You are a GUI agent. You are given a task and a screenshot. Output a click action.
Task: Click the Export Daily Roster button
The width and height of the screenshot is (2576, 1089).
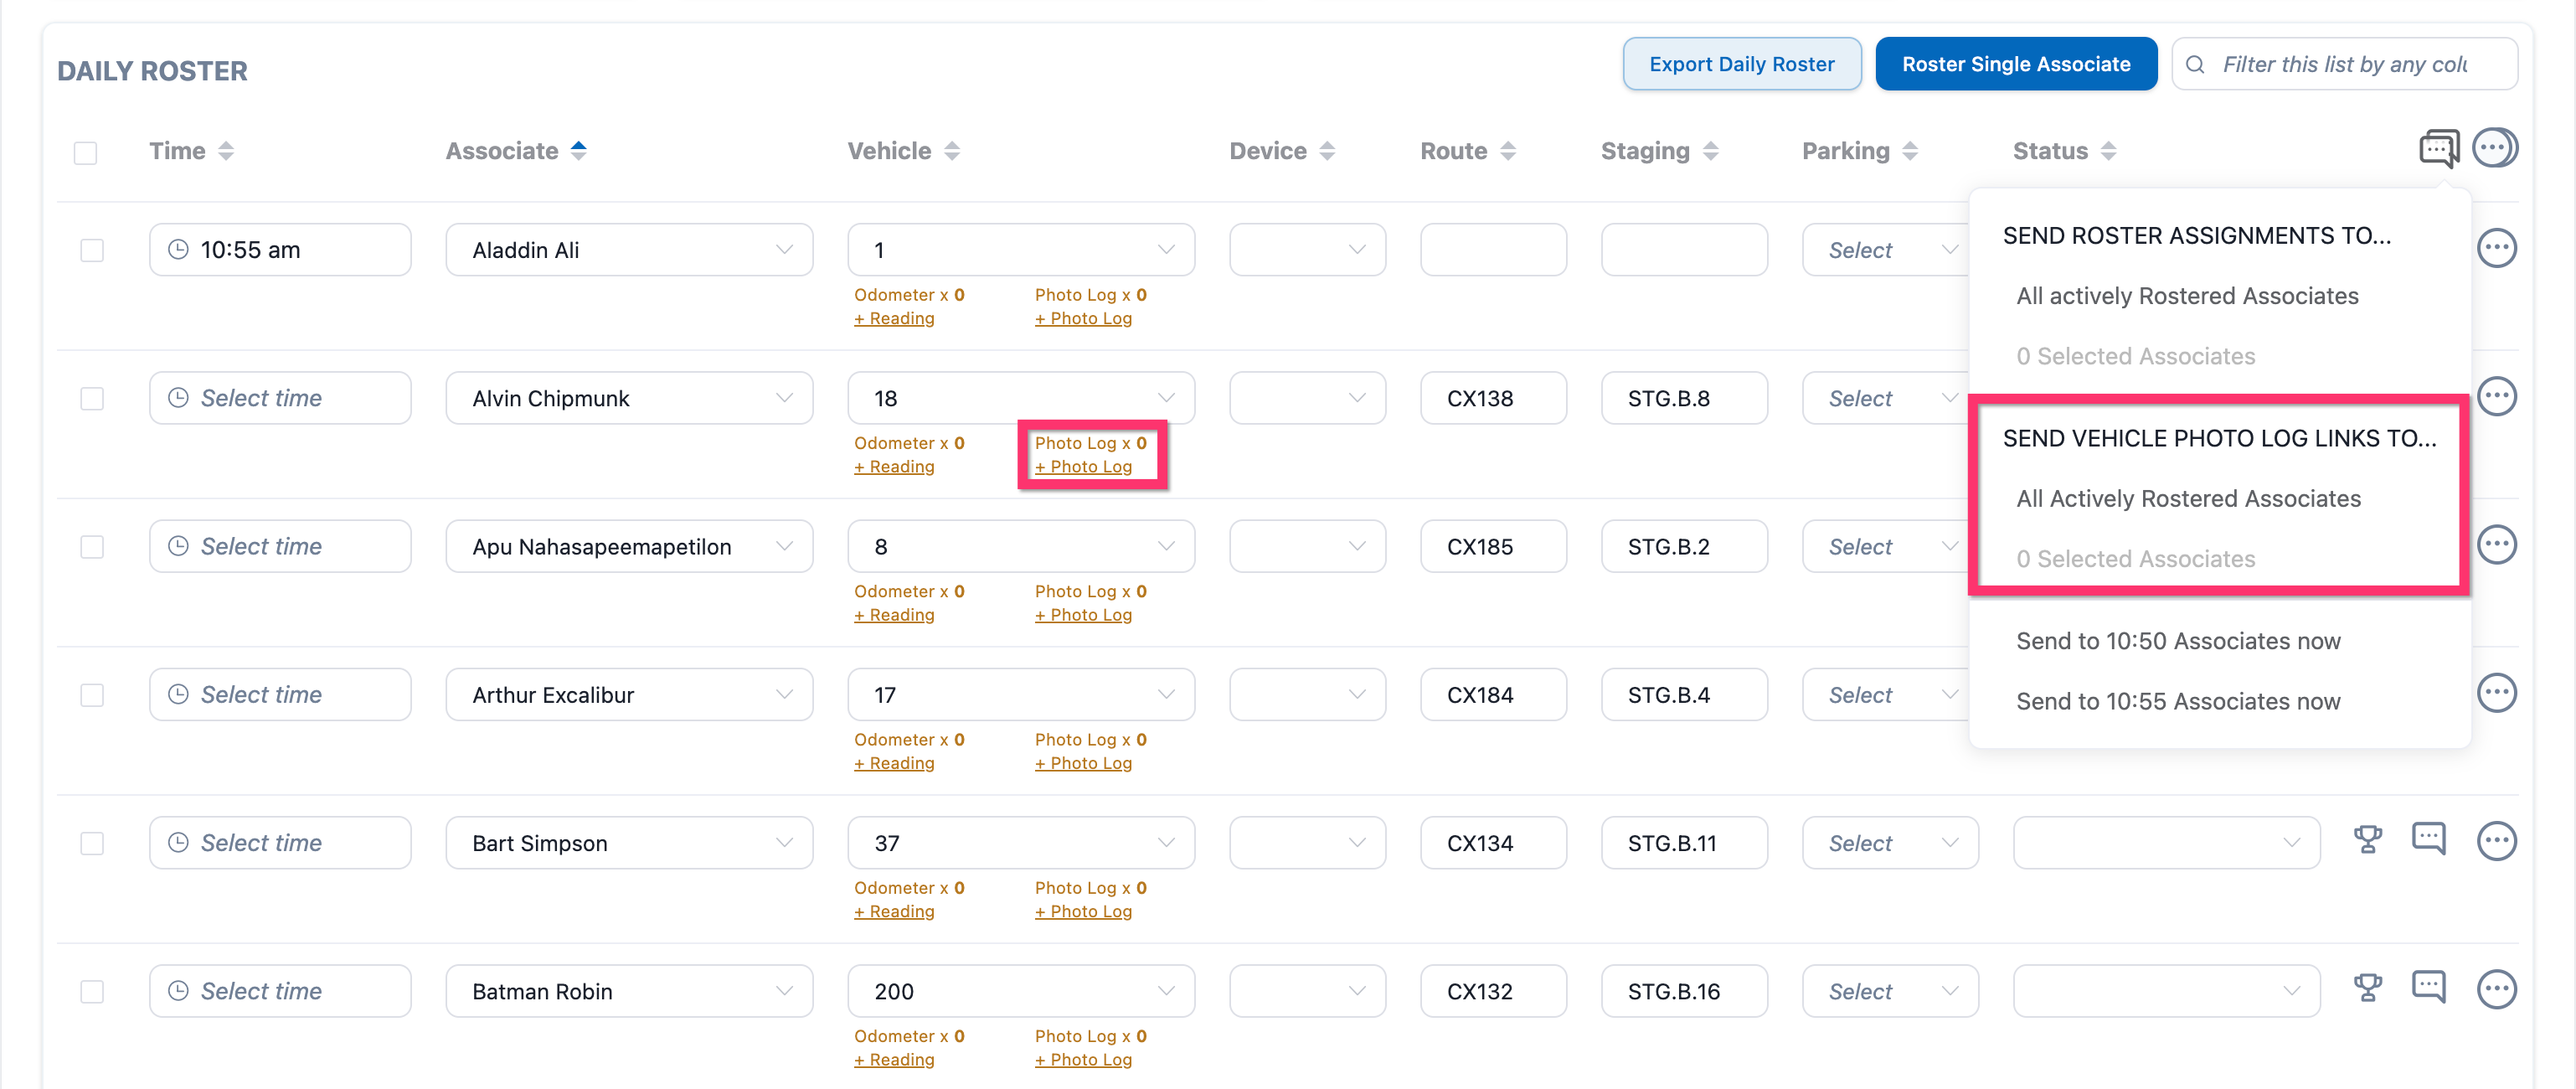1741,64
